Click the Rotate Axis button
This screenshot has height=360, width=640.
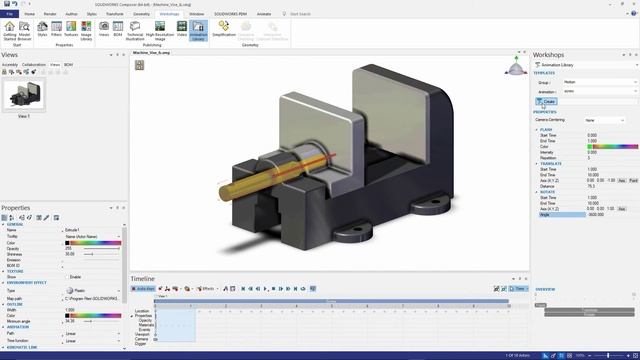click(x=622, y=209)
